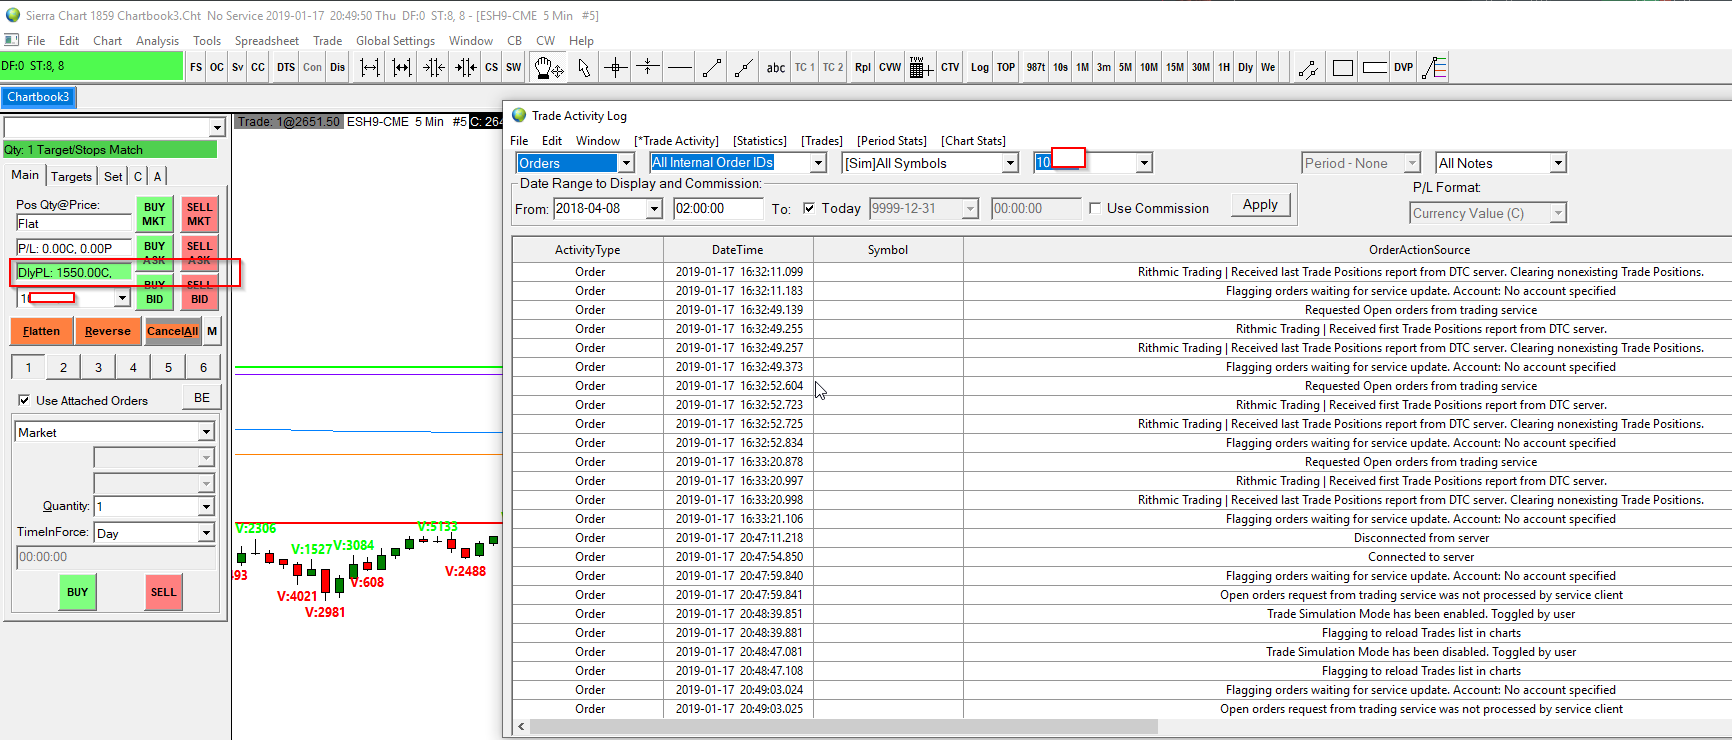Select the pointer arrow tool

pos(584,67)
